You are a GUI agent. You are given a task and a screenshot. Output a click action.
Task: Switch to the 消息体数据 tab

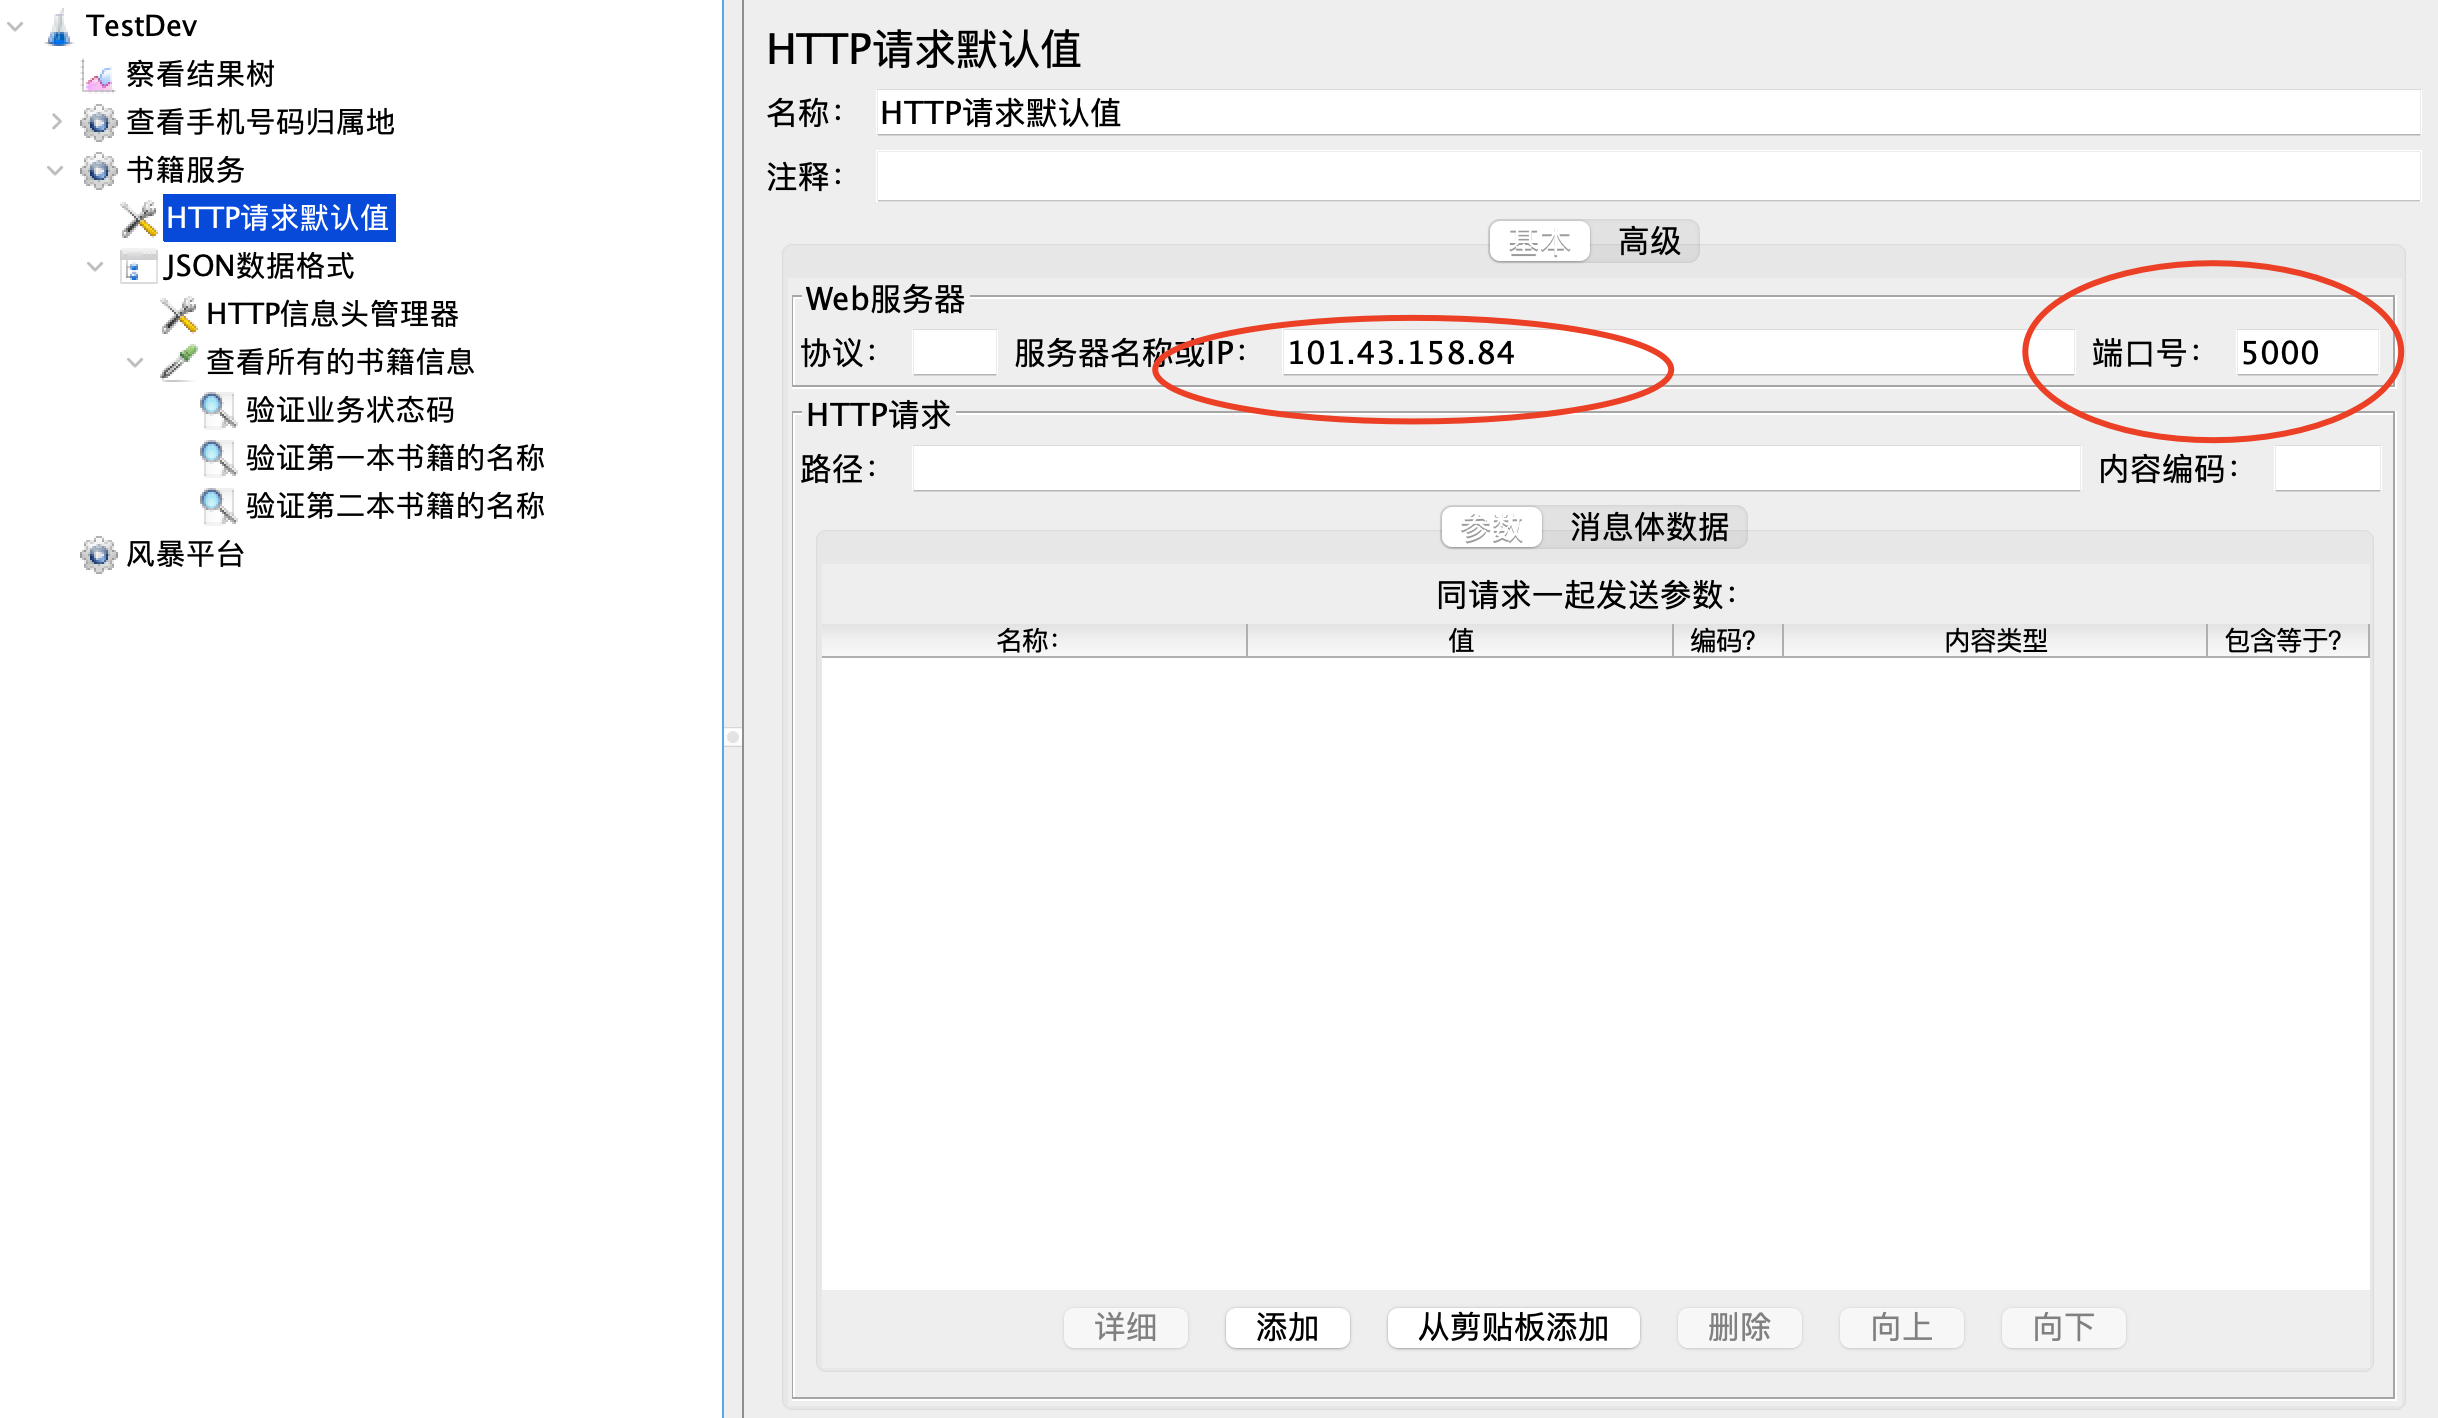coord(1648,527)
